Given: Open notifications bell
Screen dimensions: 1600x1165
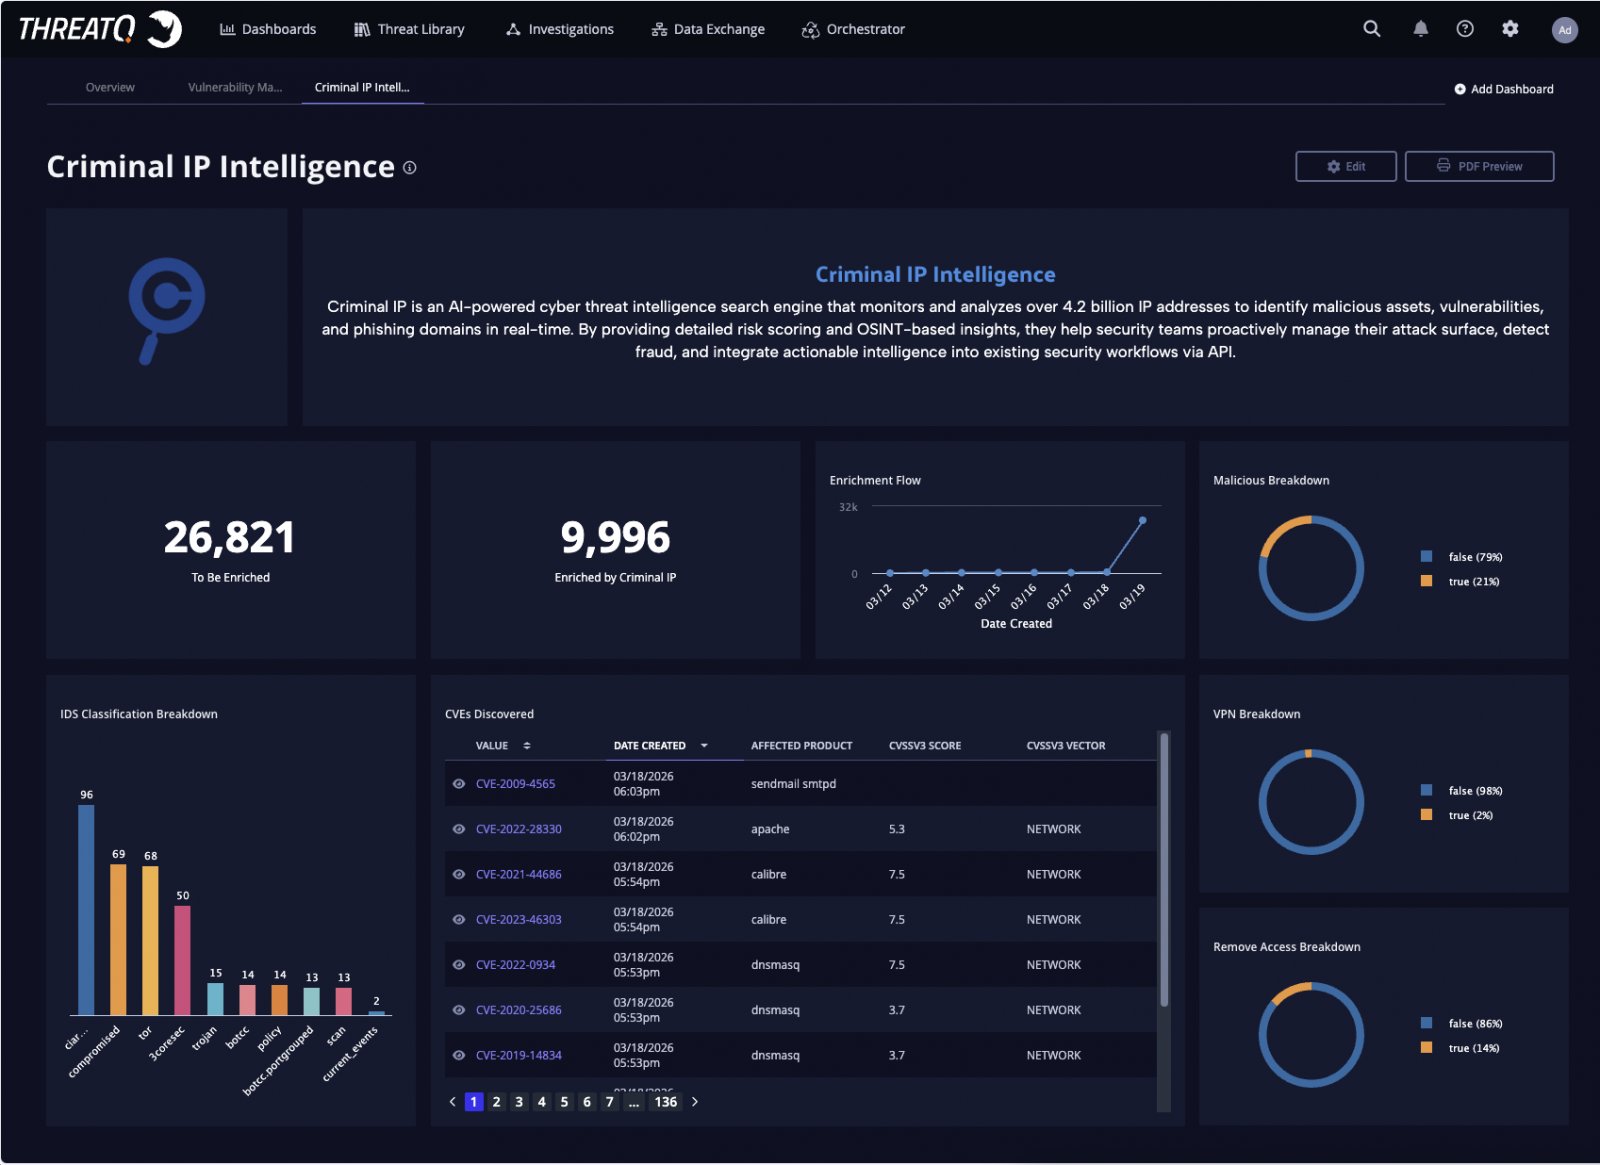Looking at the screenshot, I should coord(1420,29).
